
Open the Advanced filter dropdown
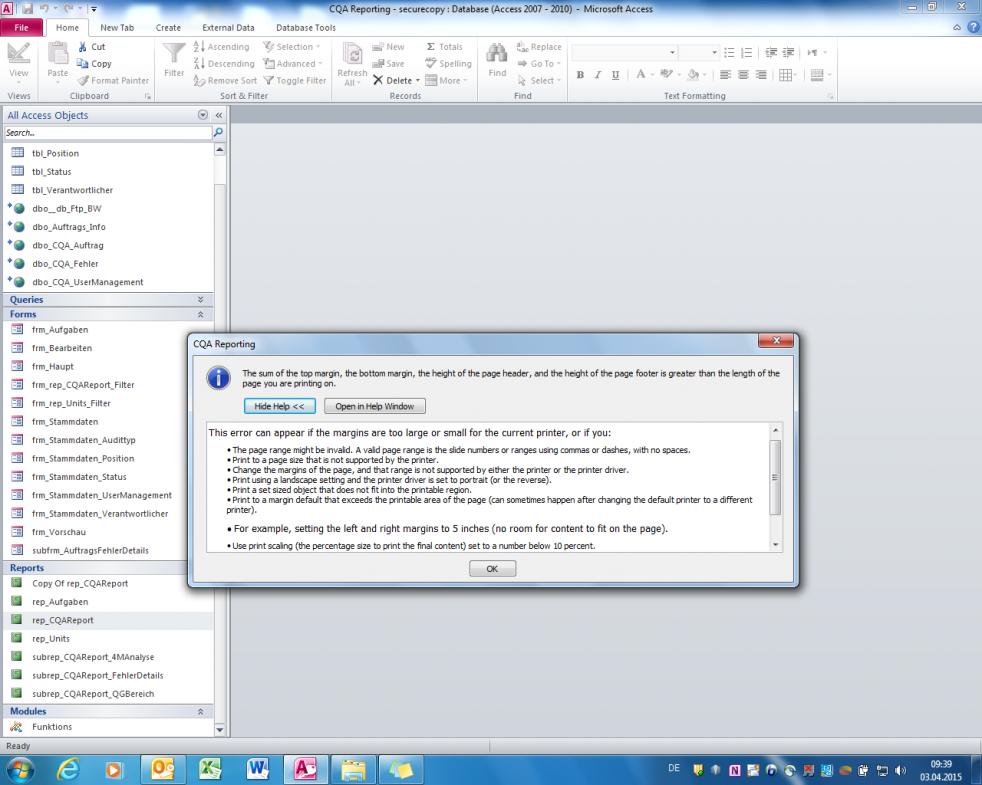(x=292, y=63)
